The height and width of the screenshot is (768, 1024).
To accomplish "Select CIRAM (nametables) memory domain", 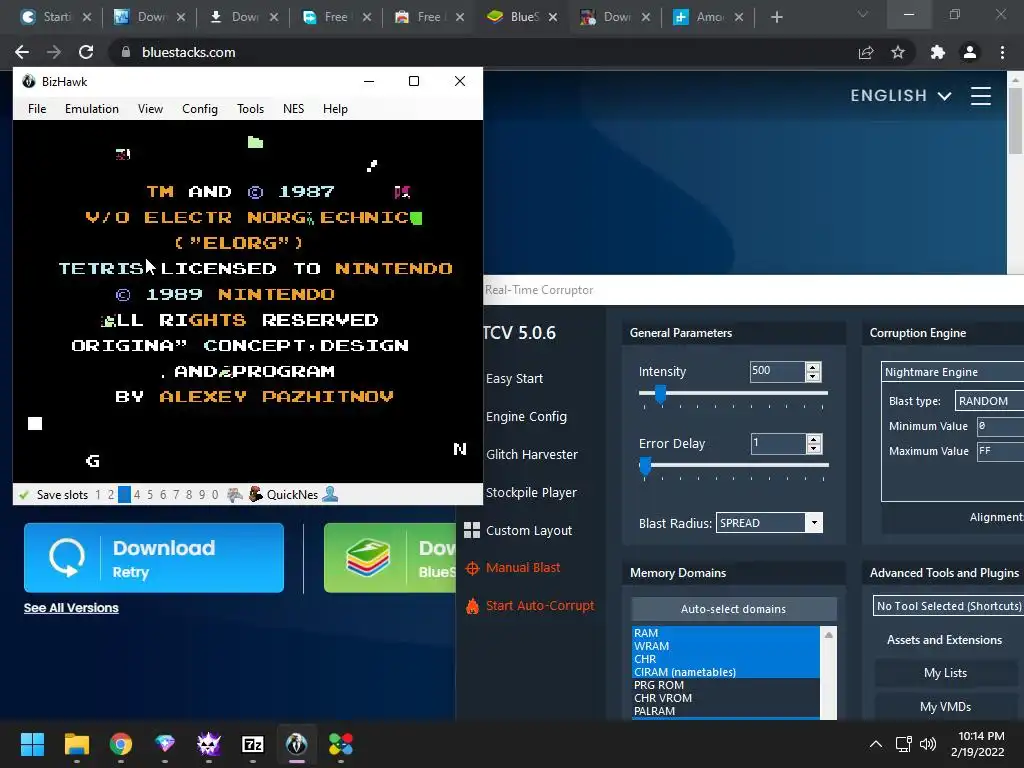I will point(726,672).
